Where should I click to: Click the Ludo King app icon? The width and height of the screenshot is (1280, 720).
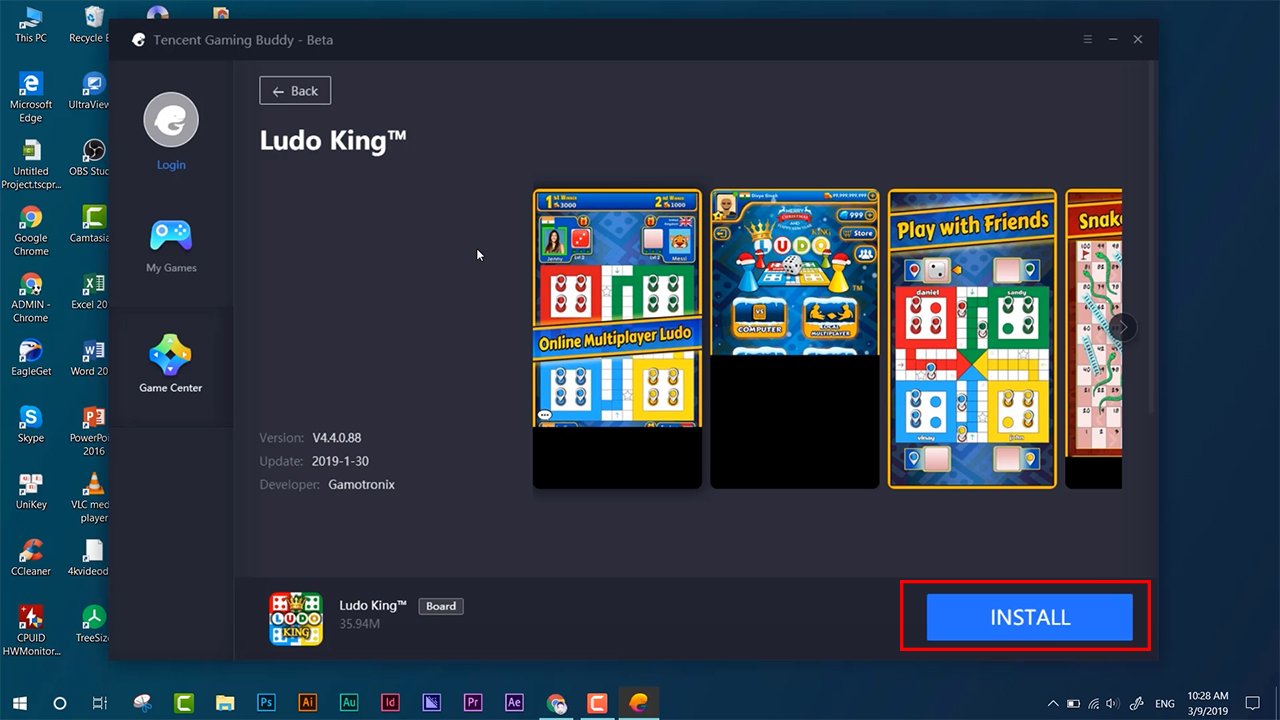296,618
